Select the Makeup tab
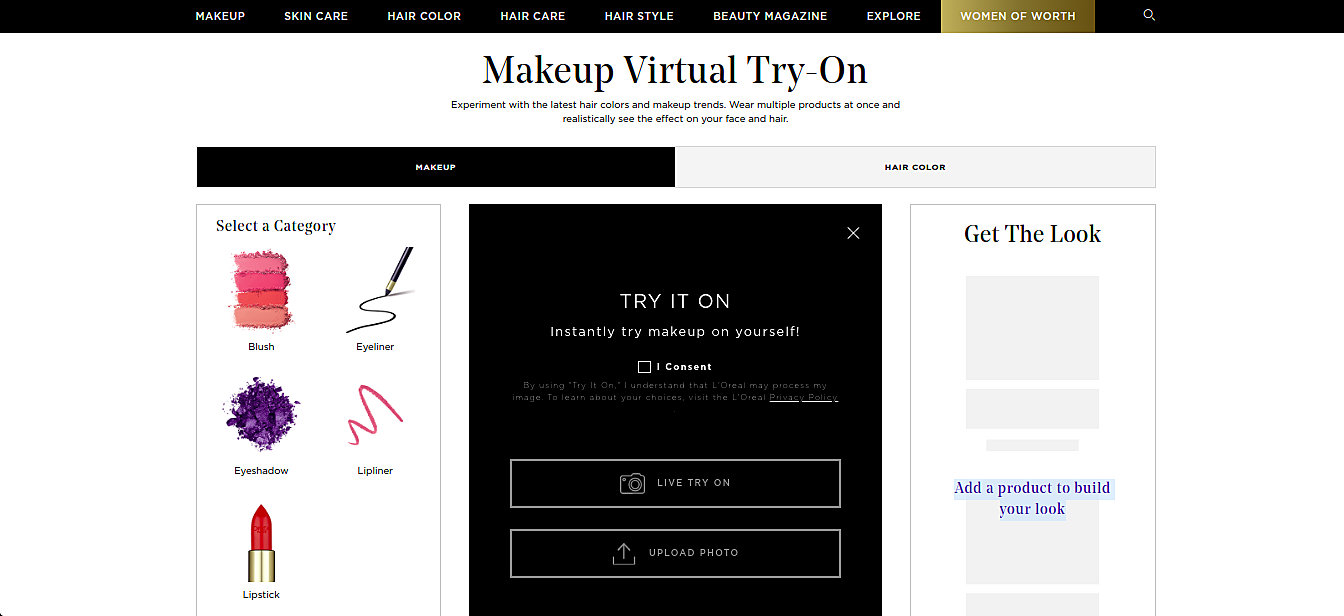The image size is (1344, 616). pyautogui.click(x=436, y=167)
